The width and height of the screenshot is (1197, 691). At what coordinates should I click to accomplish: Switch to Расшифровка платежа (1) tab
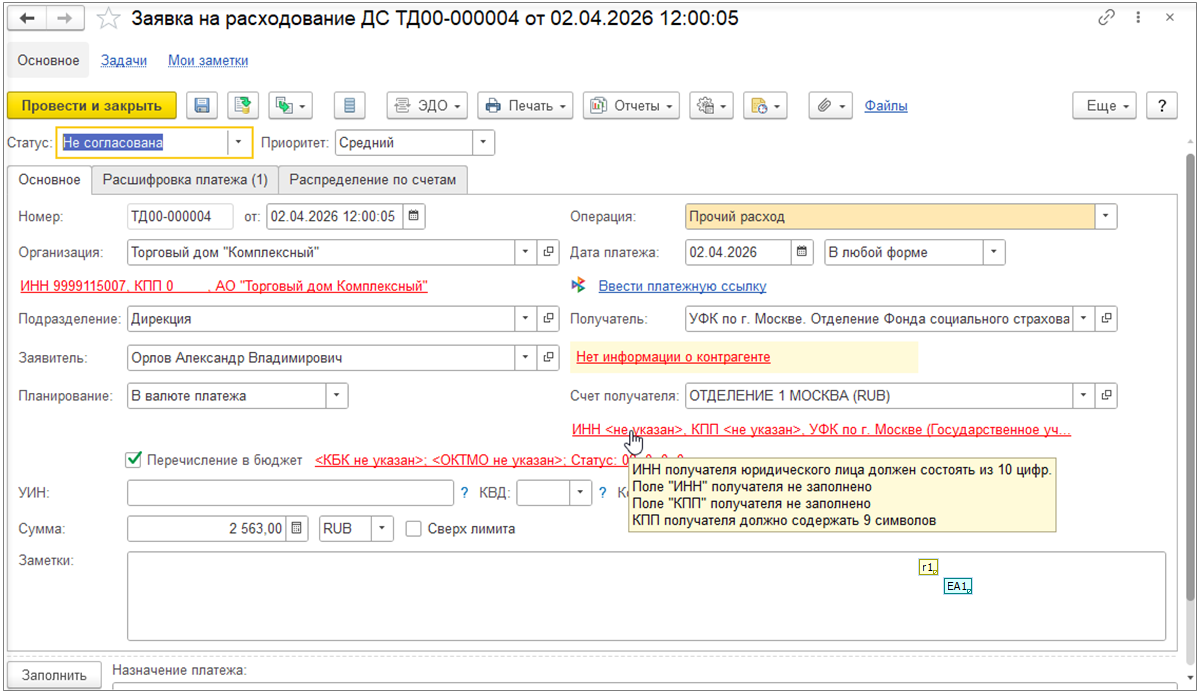point(185,180)
